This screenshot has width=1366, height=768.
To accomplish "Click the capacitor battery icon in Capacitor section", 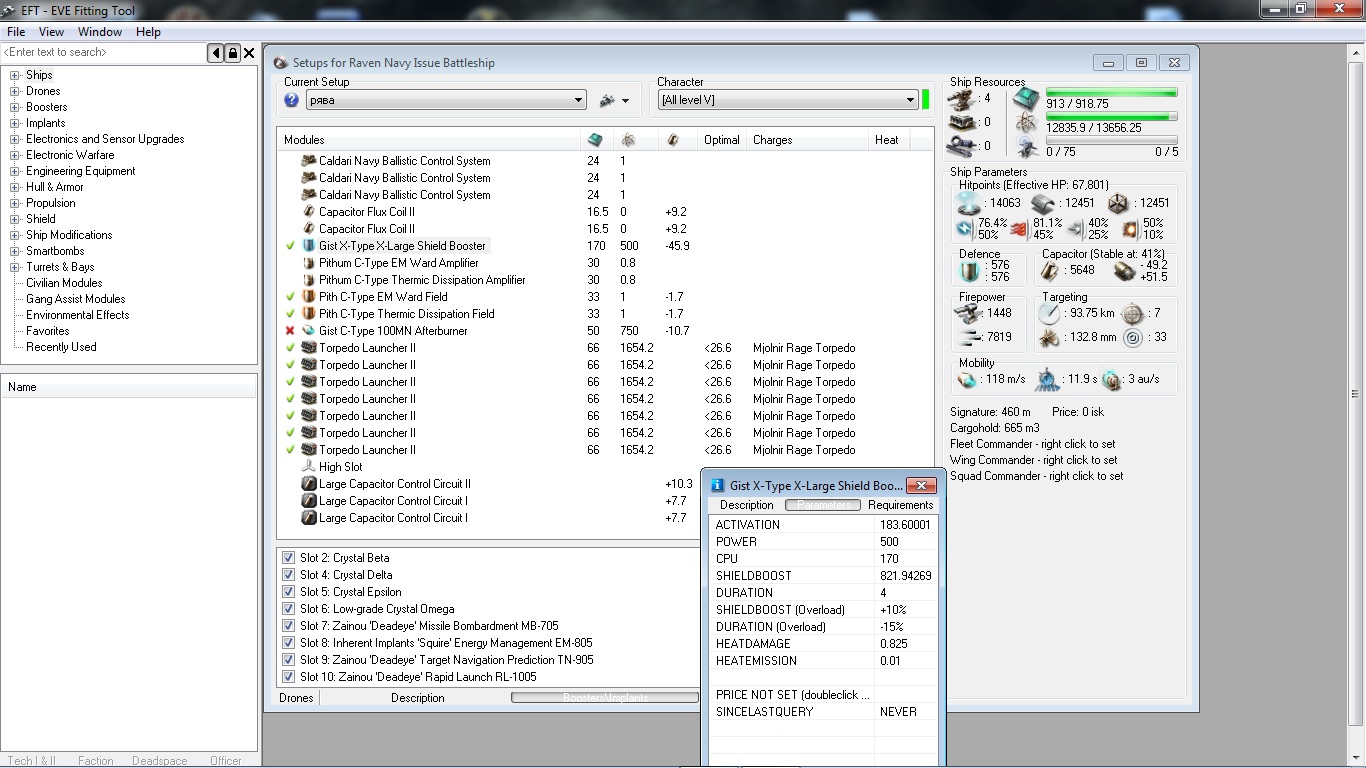I will 1050,270.
